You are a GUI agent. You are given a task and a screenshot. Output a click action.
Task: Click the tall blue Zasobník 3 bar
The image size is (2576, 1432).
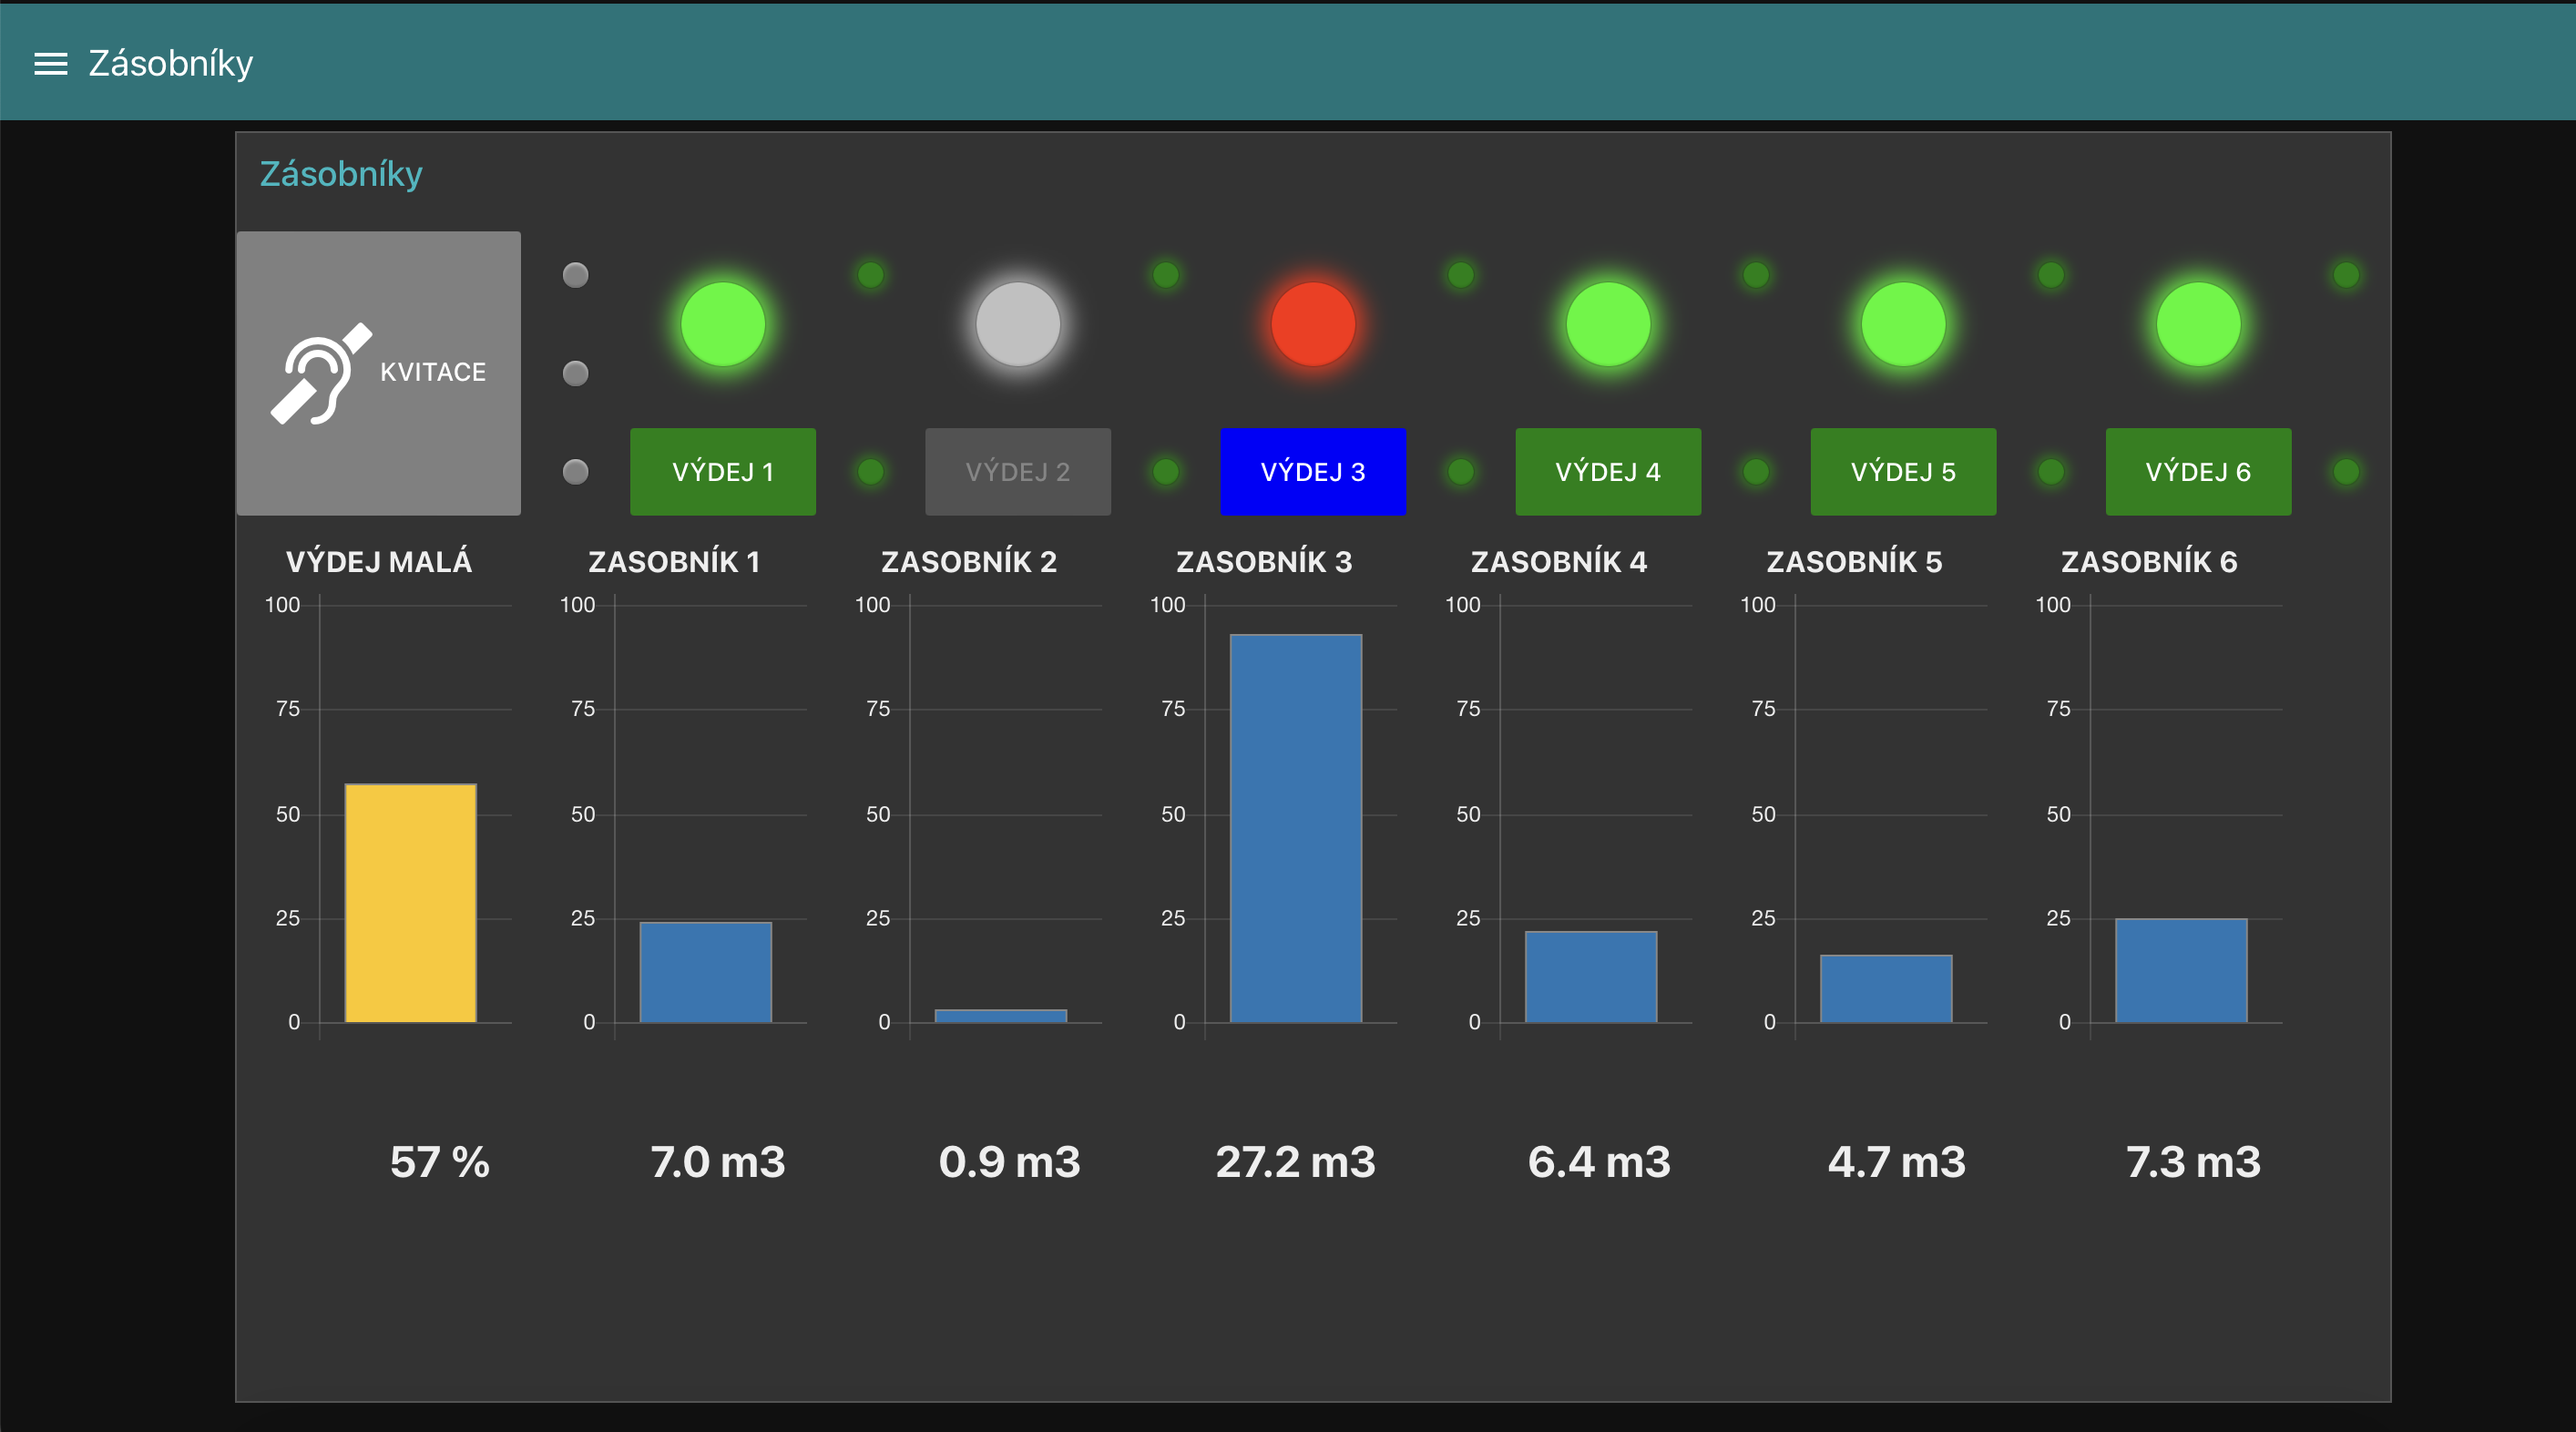pyautogui.click(x=1295, y=828)
